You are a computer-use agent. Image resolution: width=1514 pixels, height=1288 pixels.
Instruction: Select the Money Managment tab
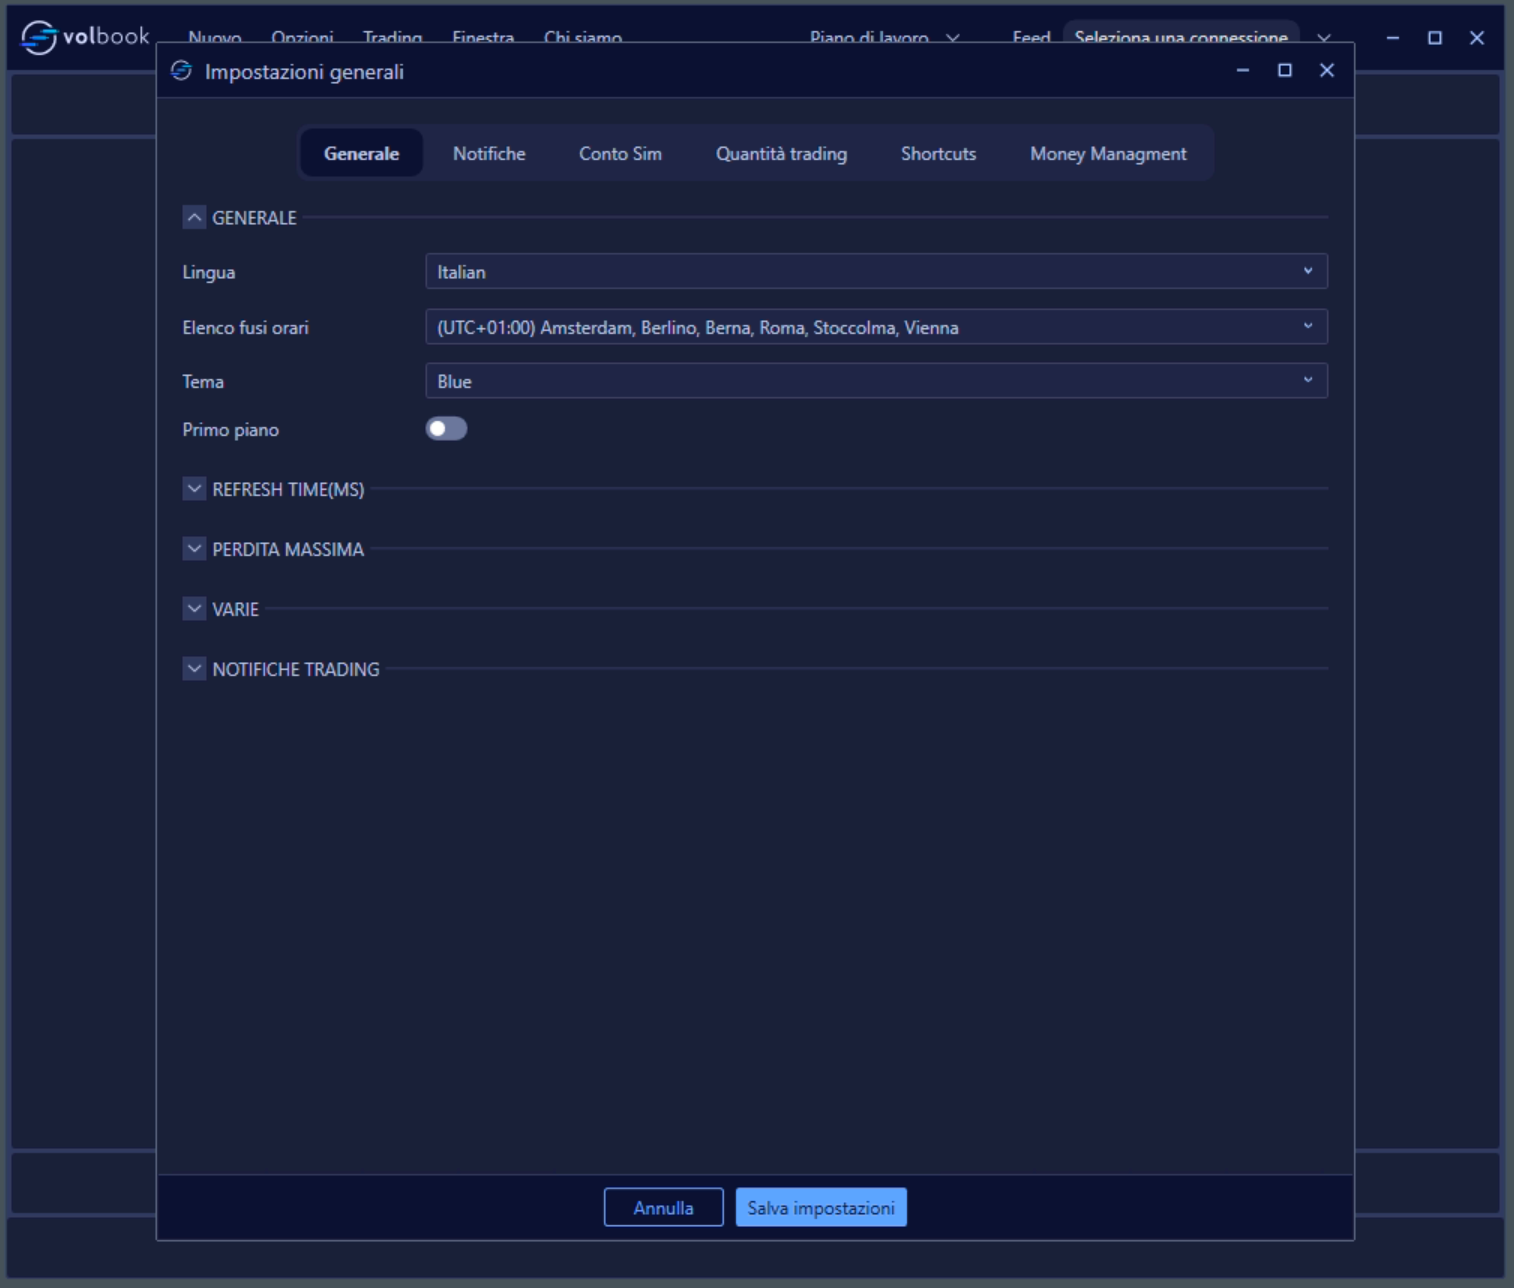tap(1108, 153)
